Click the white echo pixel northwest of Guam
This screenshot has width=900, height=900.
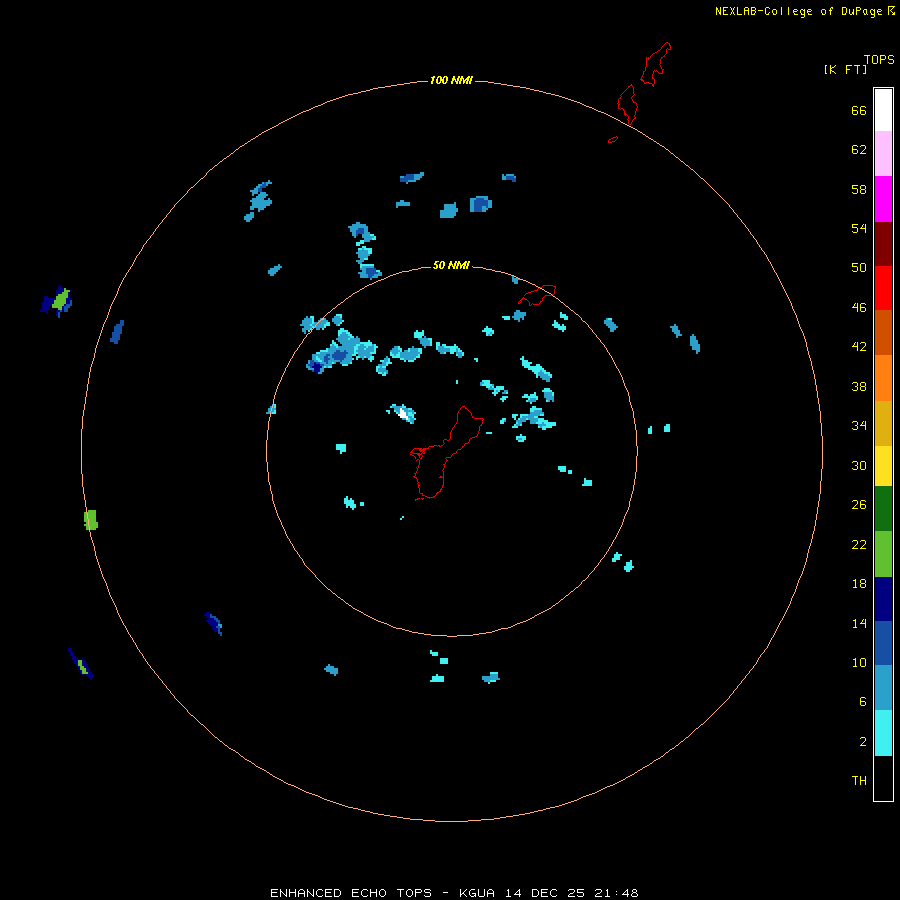pyautogui.click(x=404, y=413)
